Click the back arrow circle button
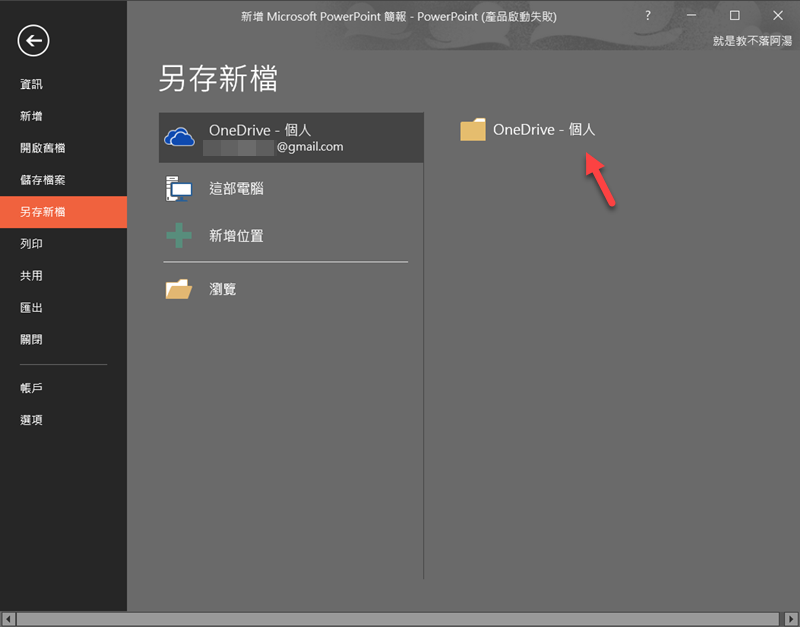 33,41
